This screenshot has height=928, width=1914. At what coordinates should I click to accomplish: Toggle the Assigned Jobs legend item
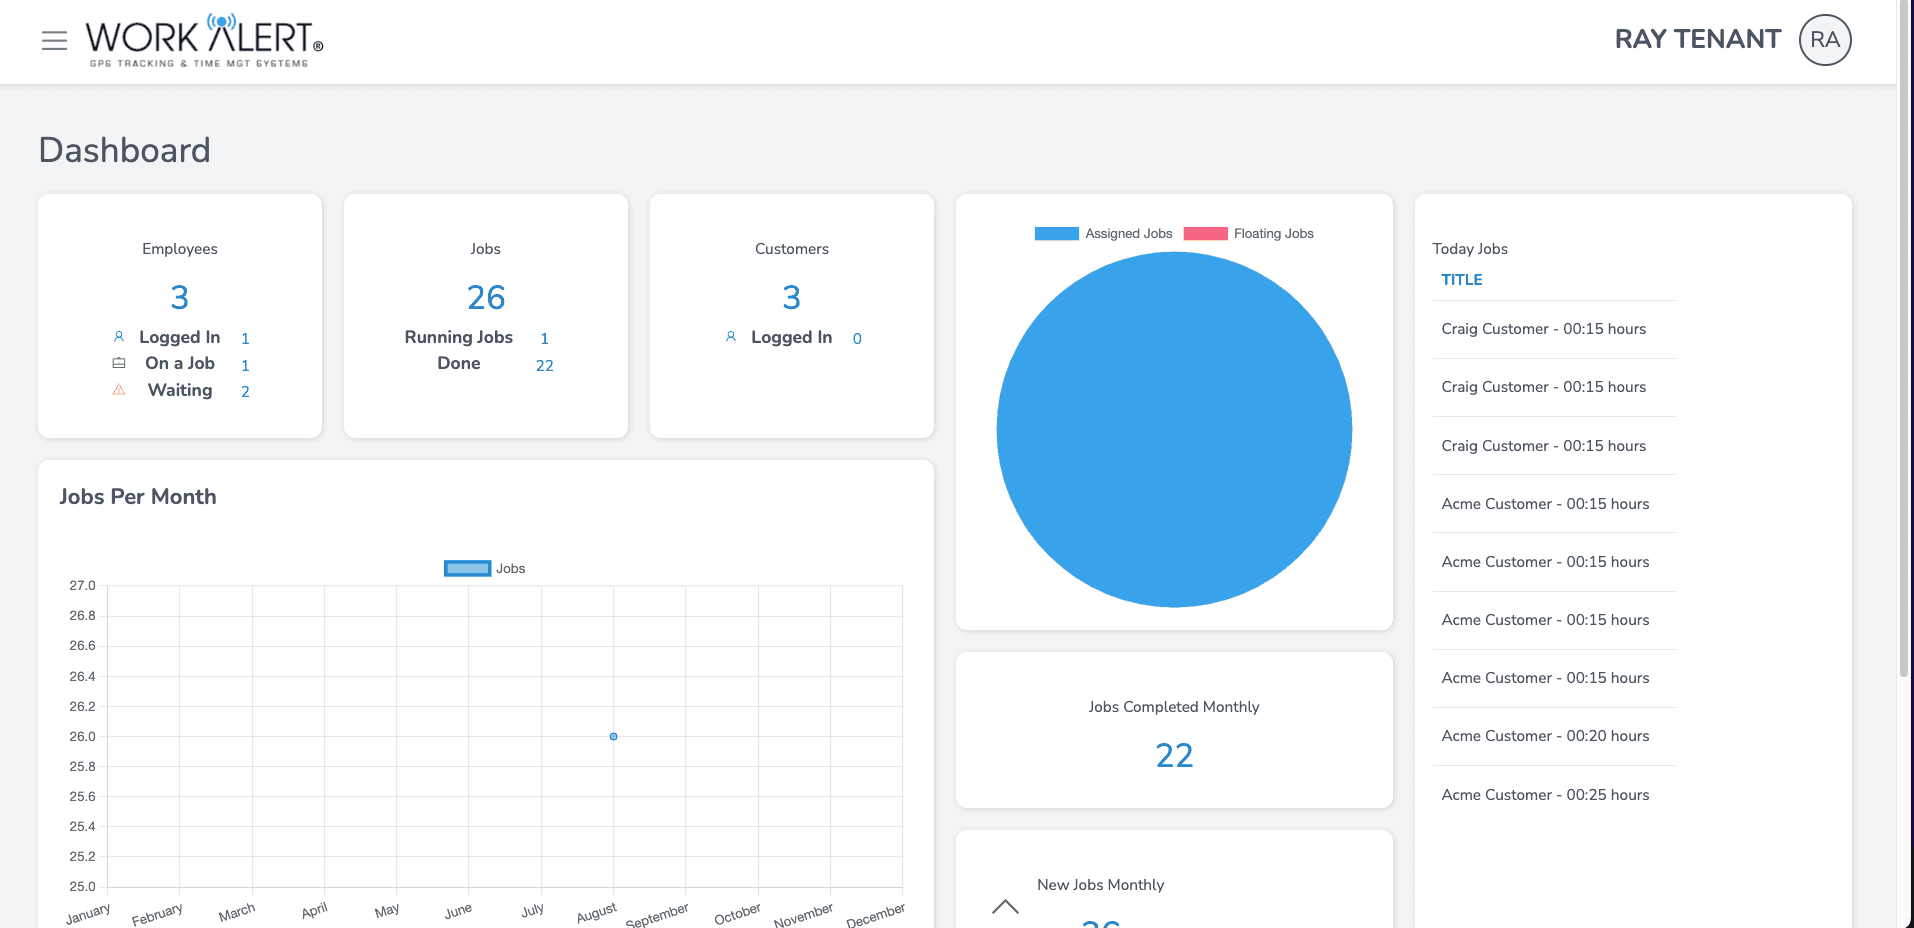tap(1103, 234)
